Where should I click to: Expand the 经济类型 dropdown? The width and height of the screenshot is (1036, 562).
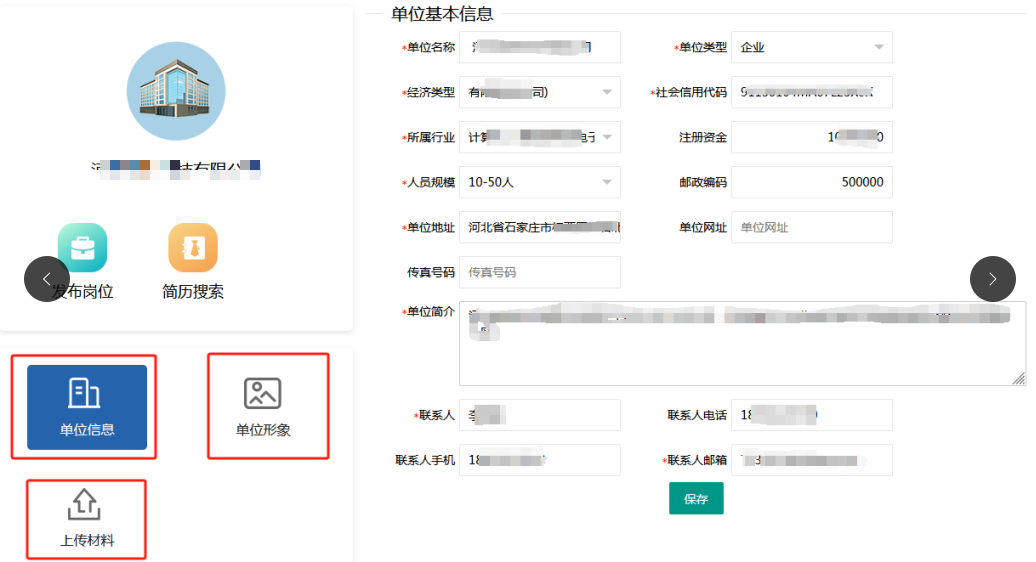pos(539,92)
